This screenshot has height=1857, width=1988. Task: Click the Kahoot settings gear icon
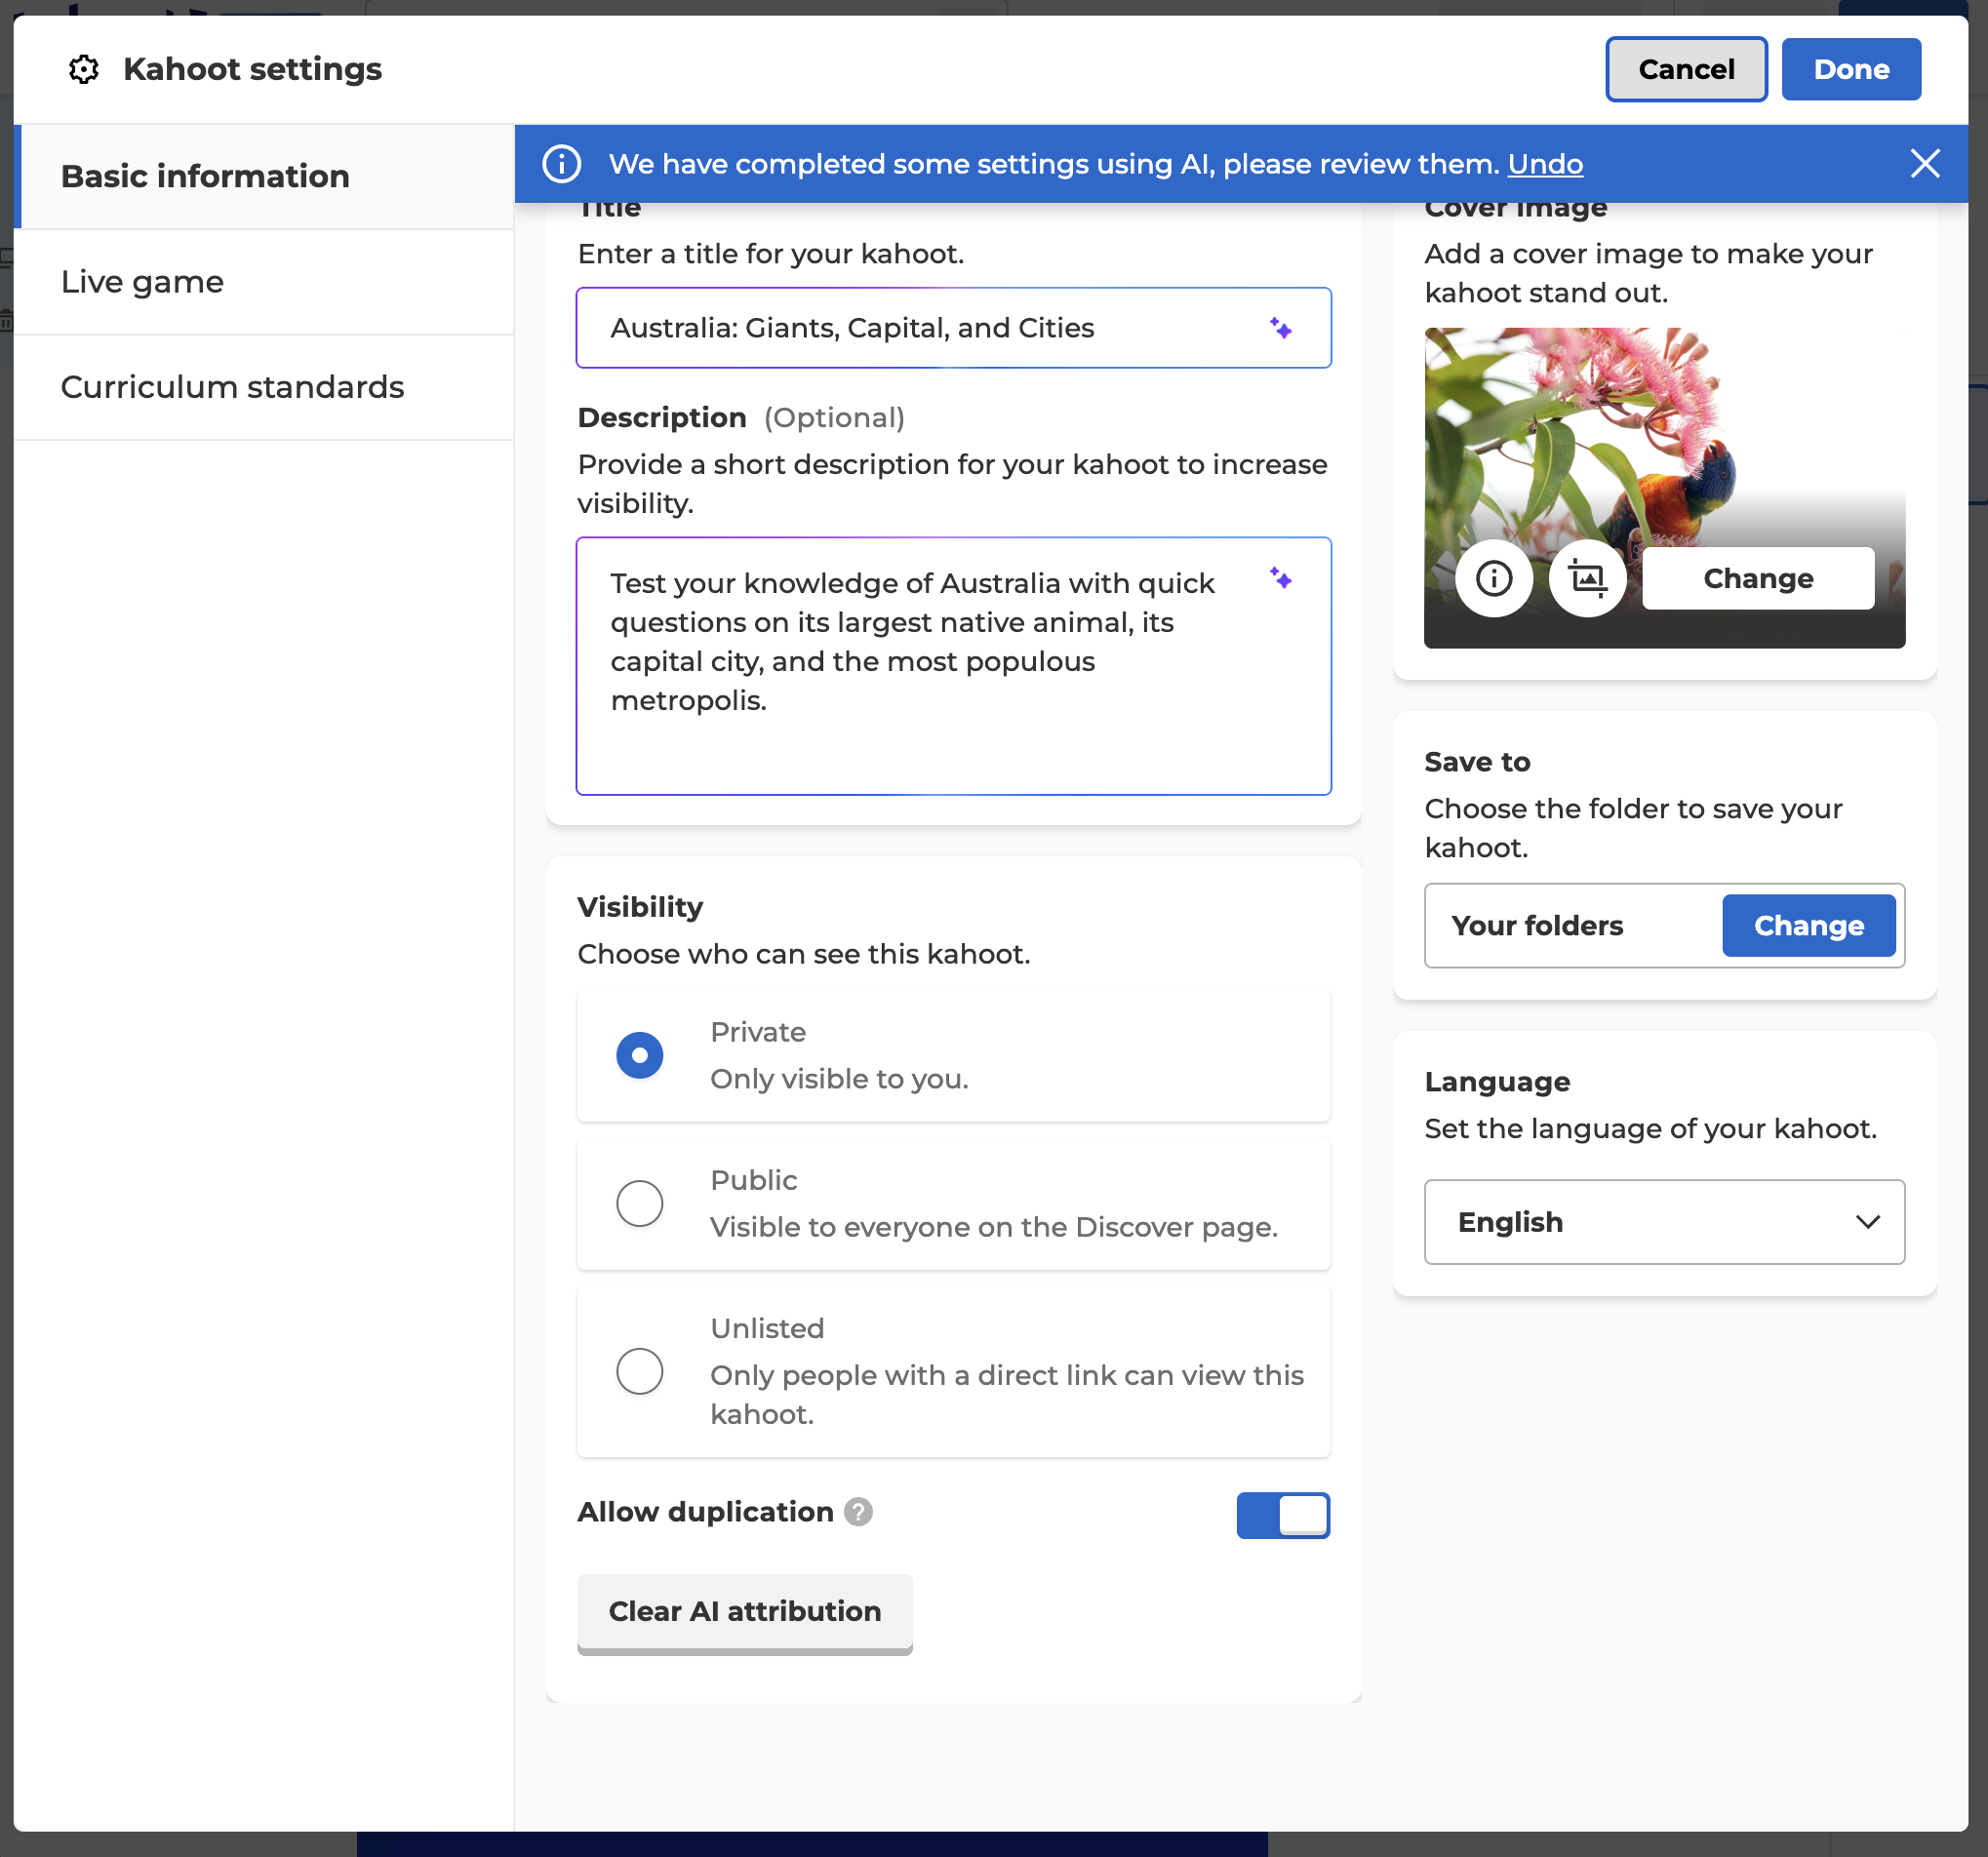(x=84, y=69)
